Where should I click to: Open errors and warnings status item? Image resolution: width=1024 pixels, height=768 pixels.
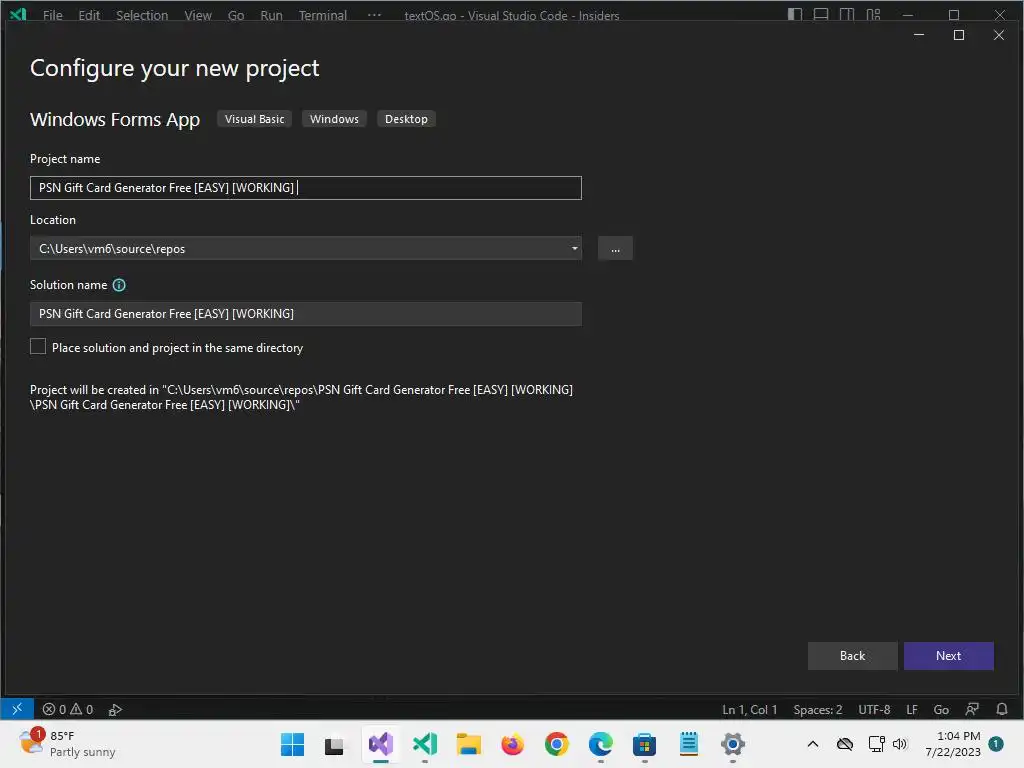(68, 709)
